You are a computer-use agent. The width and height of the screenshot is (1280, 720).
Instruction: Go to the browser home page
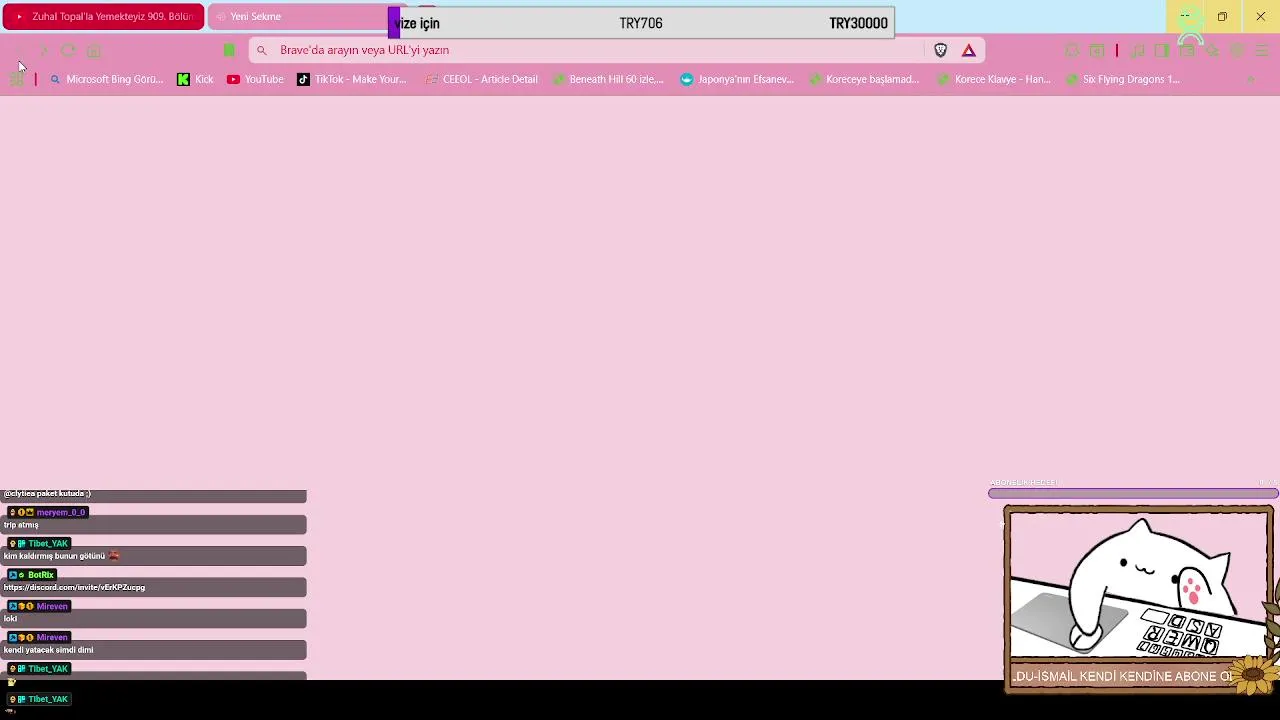click(x=94, y=50)
